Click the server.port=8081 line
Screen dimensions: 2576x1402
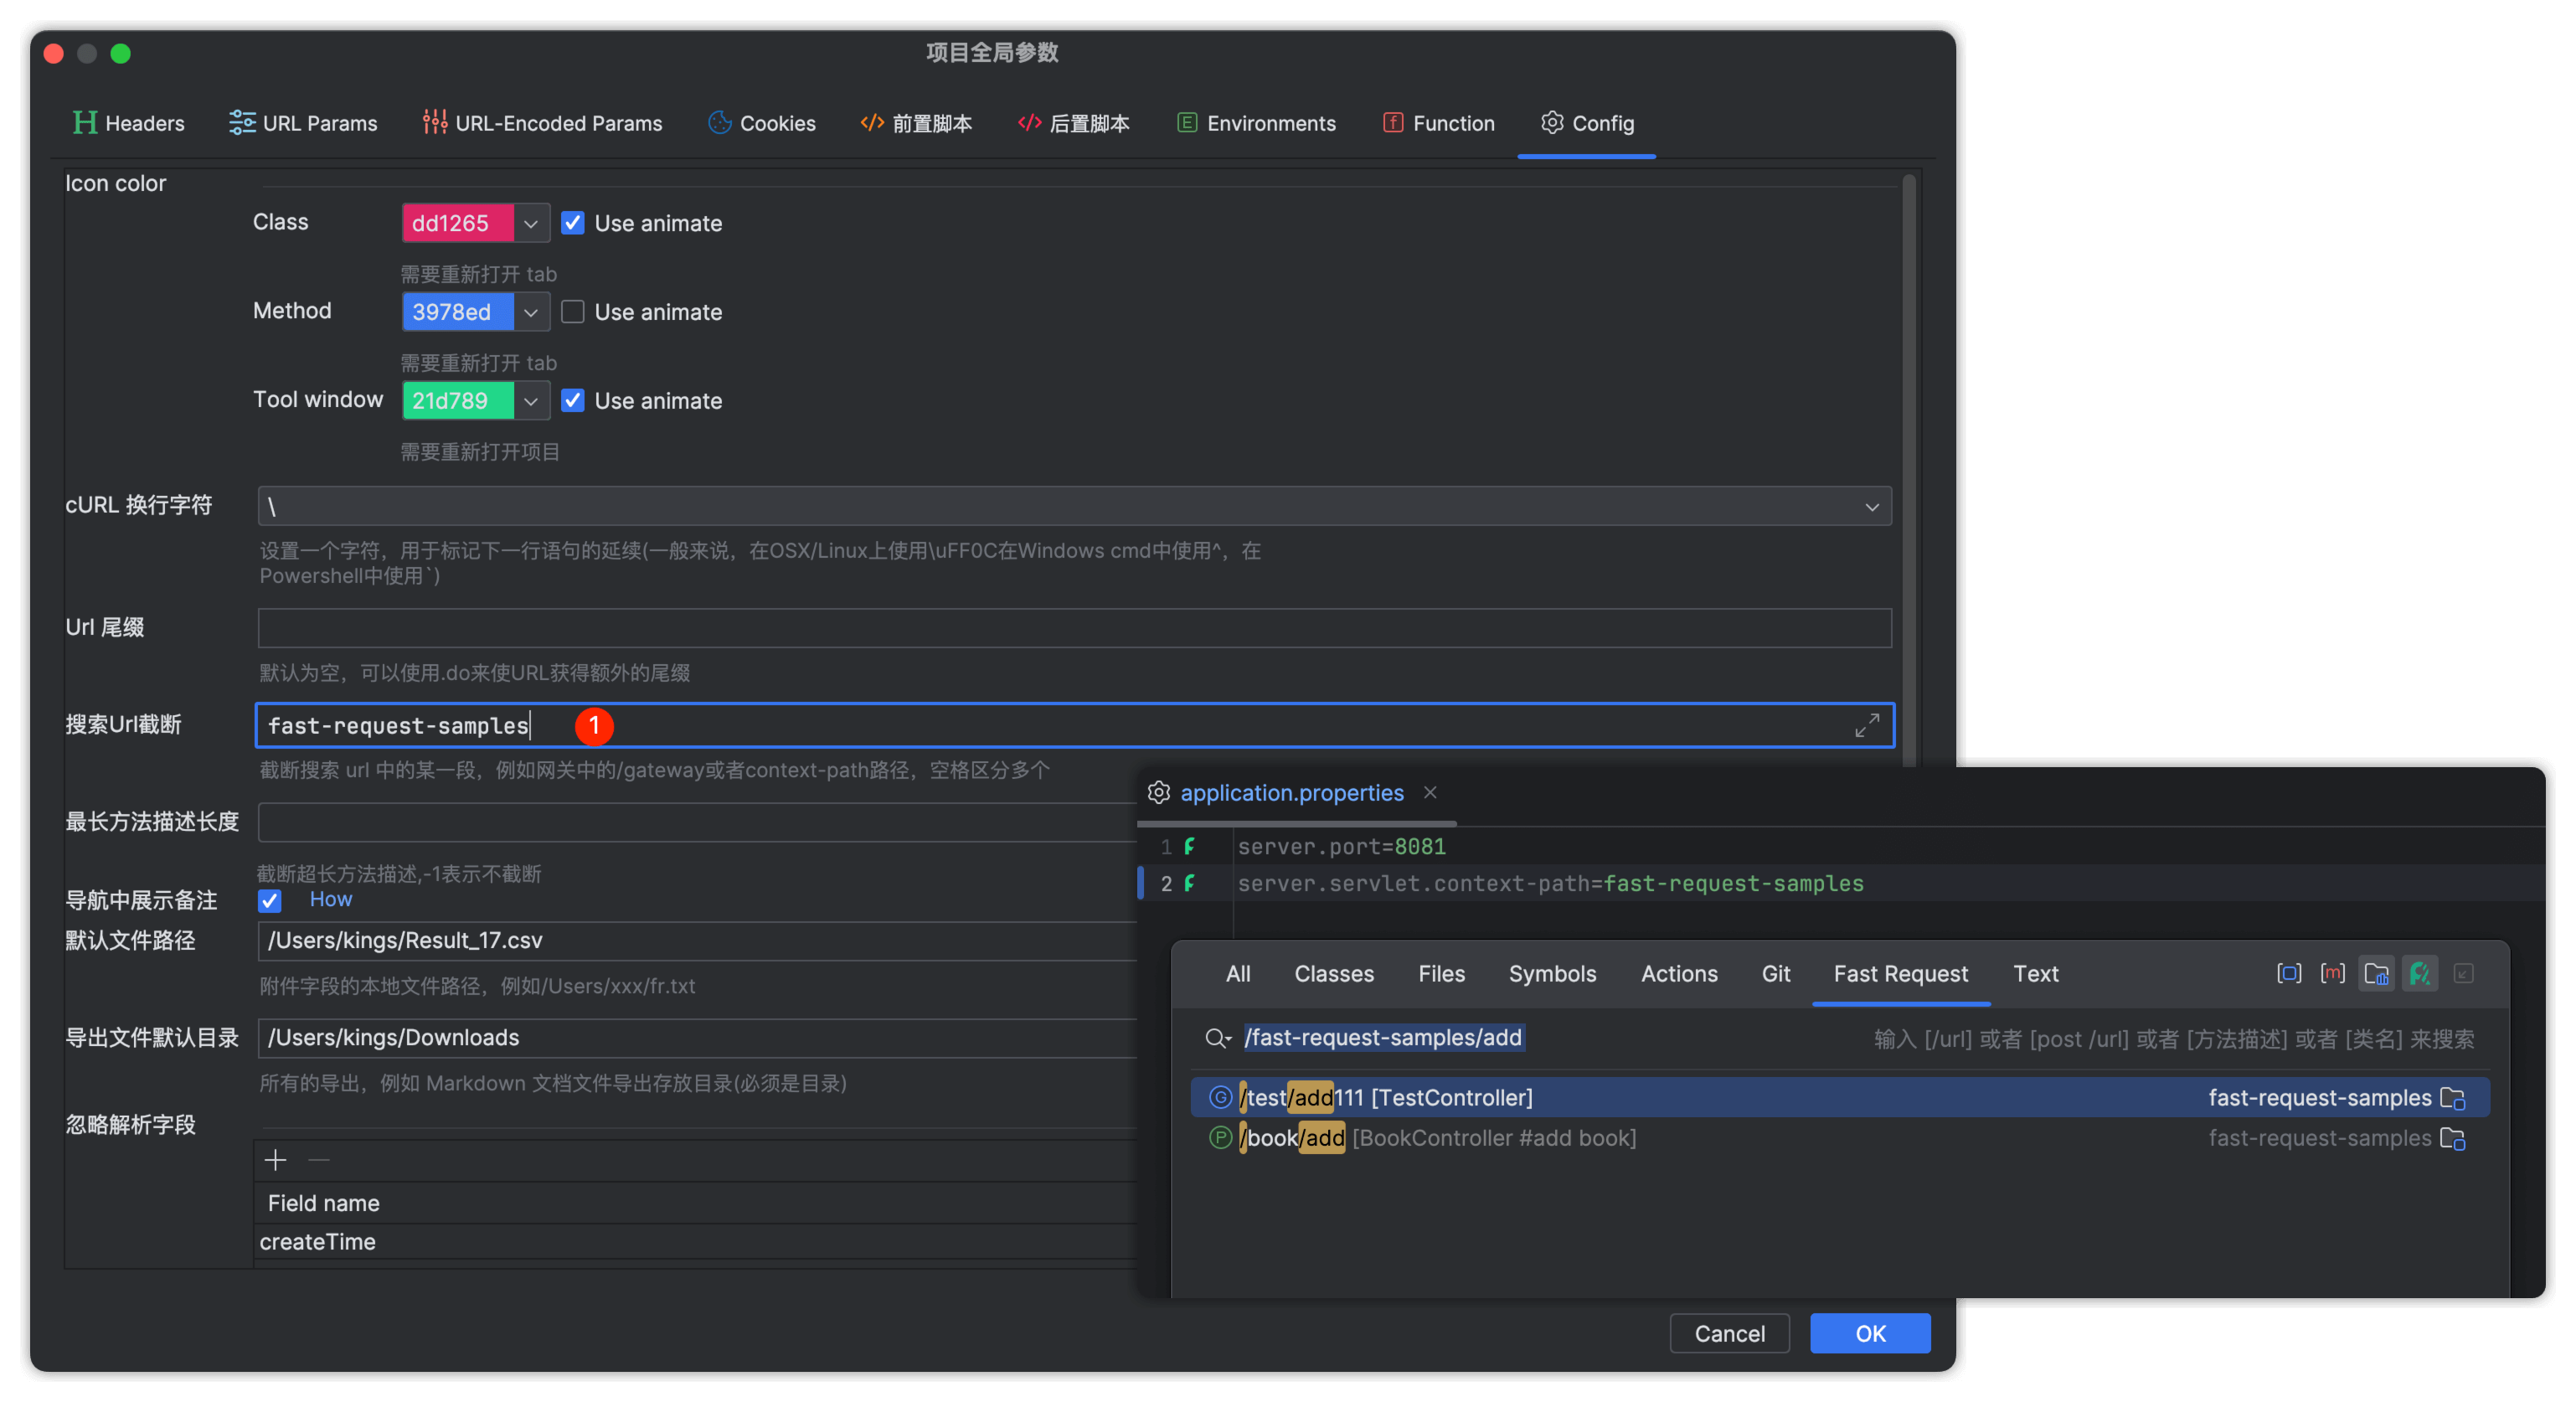1341,847
